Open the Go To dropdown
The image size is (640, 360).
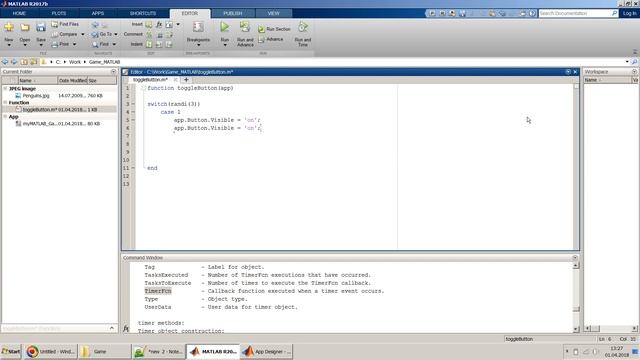[x=105, y=34]
